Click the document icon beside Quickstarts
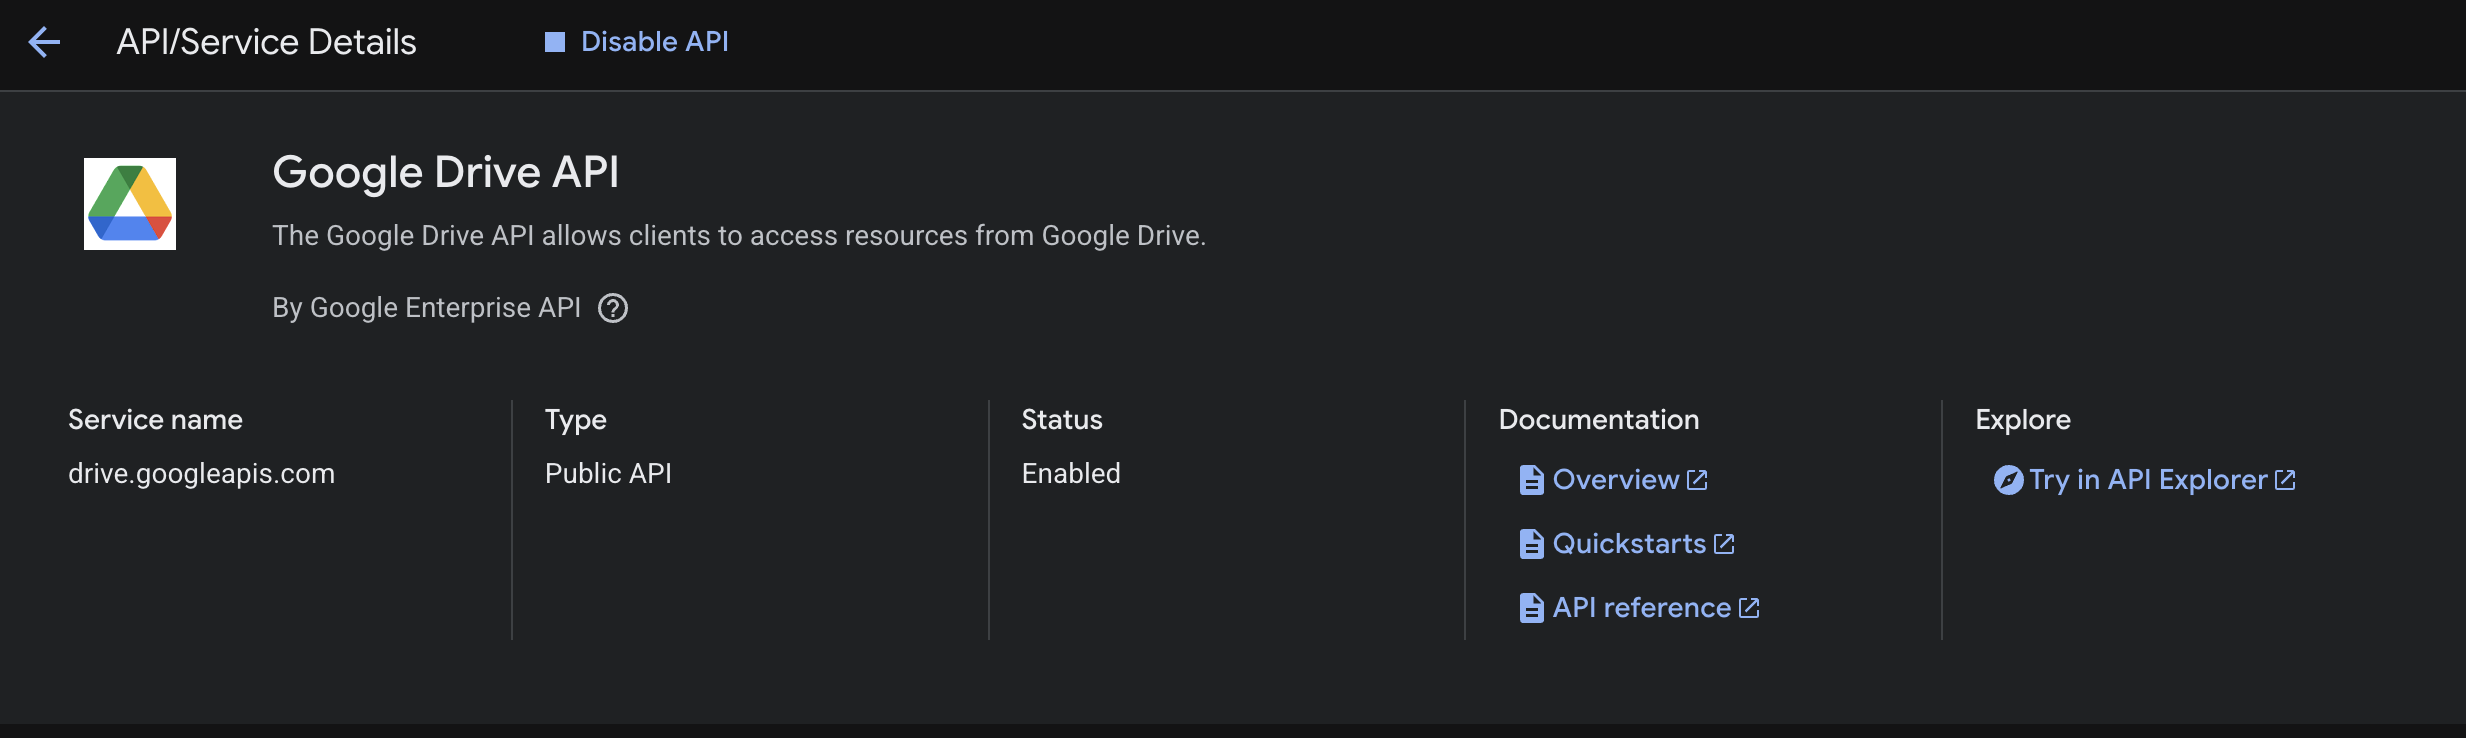 [x=1531, y=544]
